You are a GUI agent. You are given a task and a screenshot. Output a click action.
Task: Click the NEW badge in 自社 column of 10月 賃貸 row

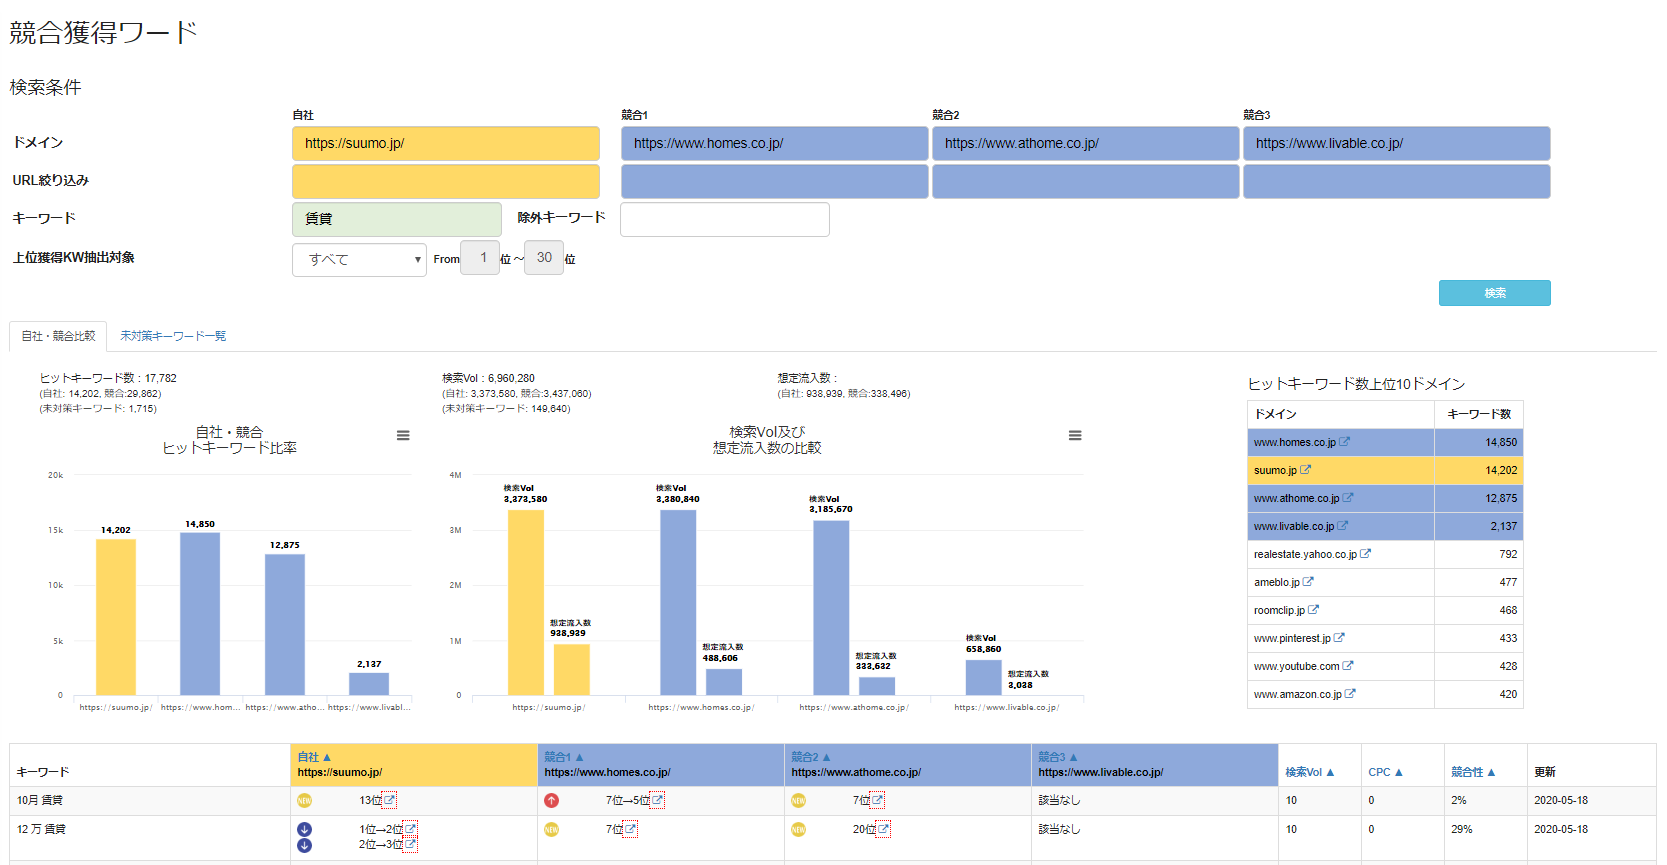click(x=305, y=800)
